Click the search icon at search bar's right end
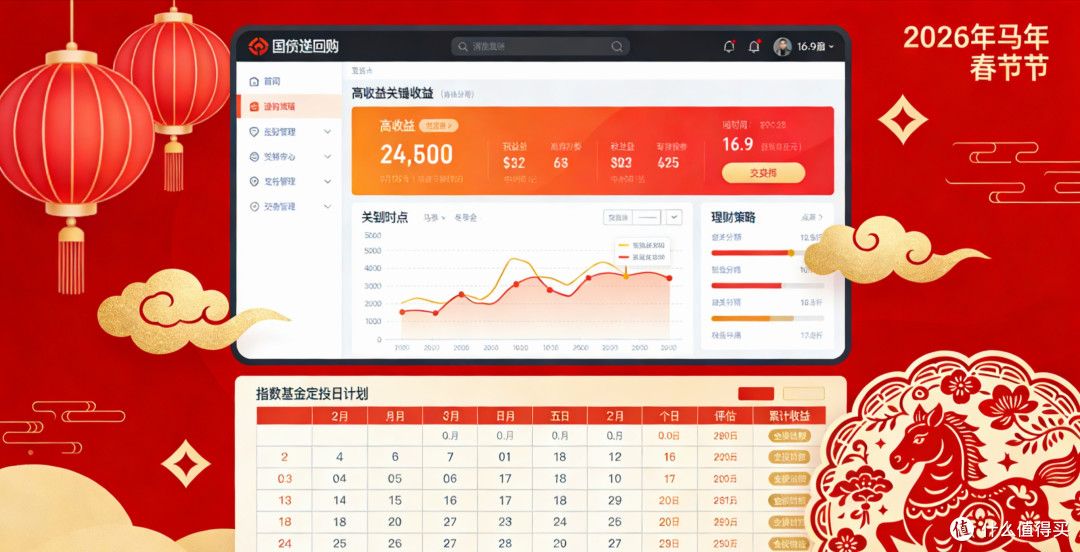The image size is (1080, 552). click(617, 46)
